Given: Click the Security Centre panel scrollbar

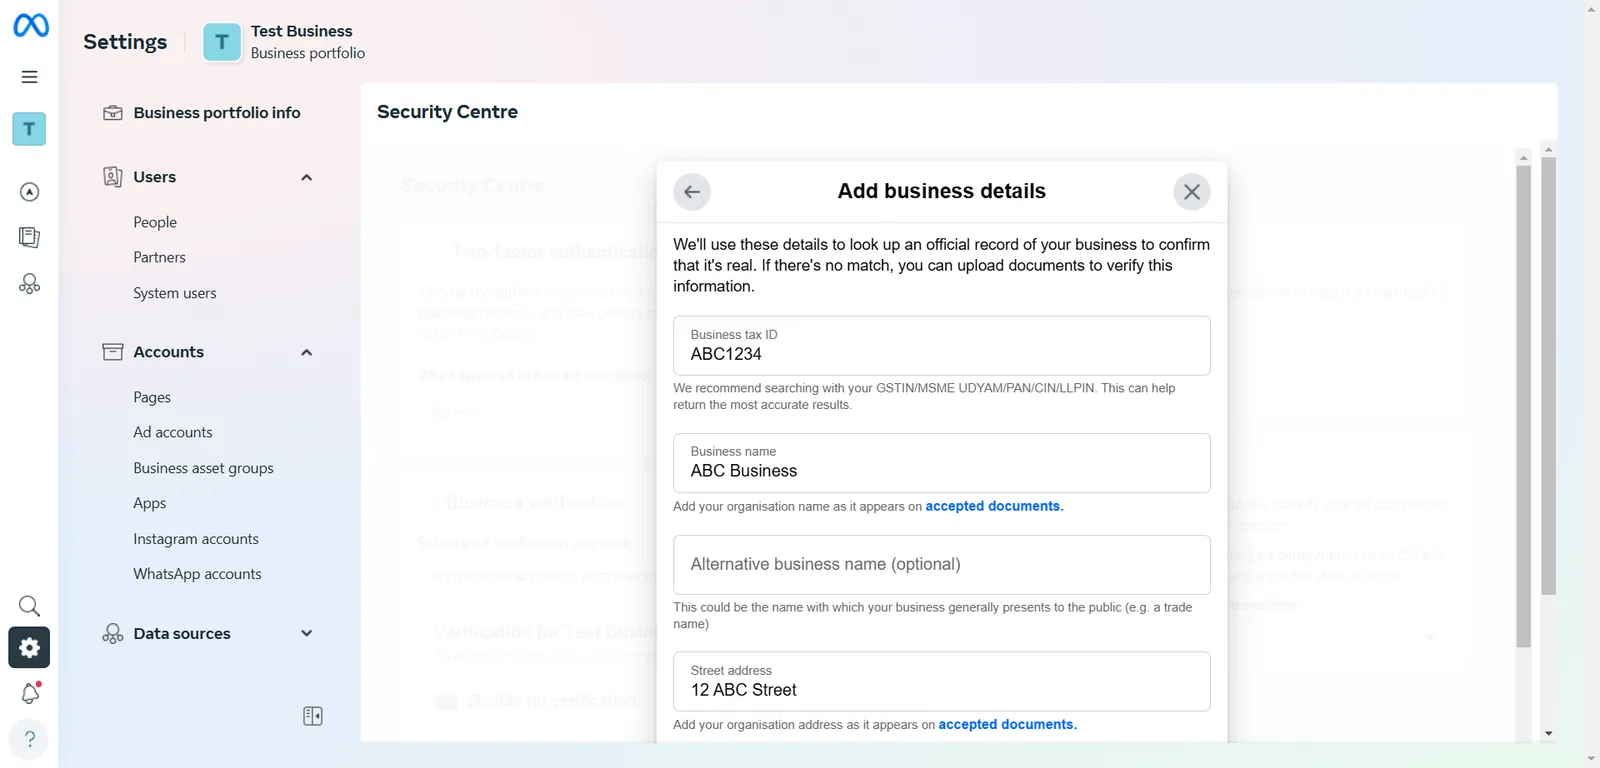Looking at the screenshot, I should coord(1549,376).
